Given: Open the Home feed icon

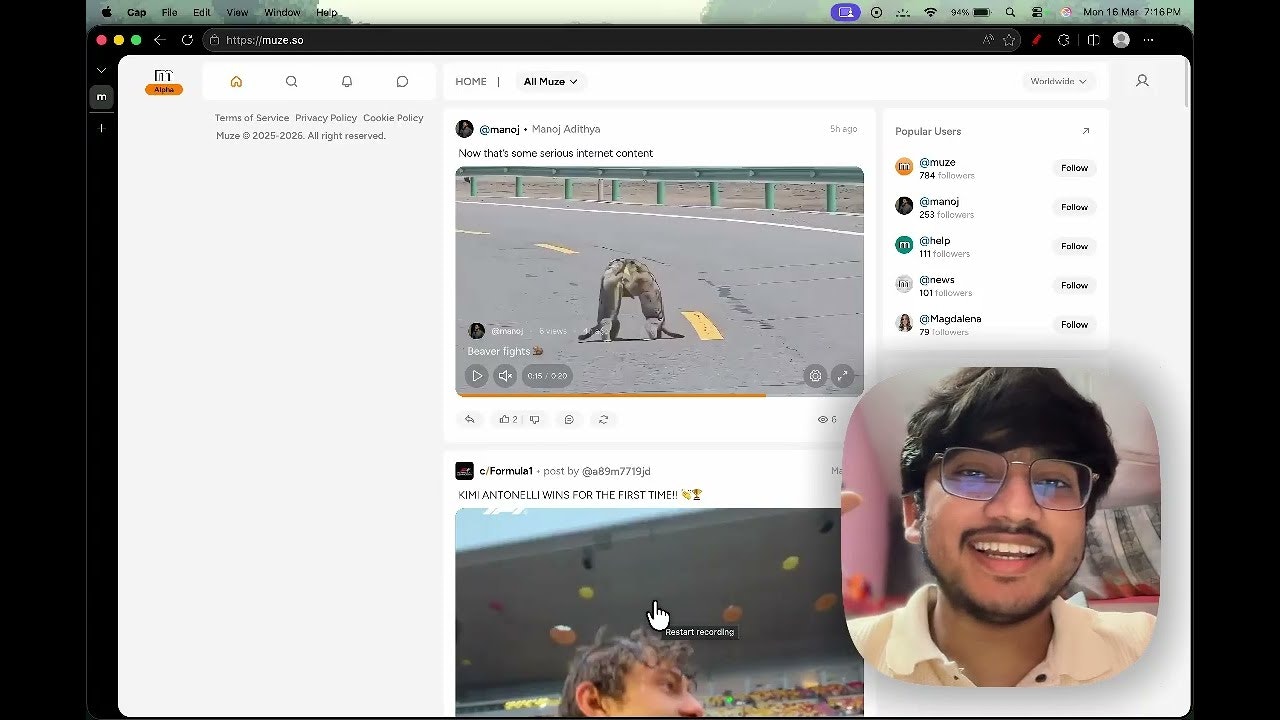Looking at the screenshot, I should point(236,81).
